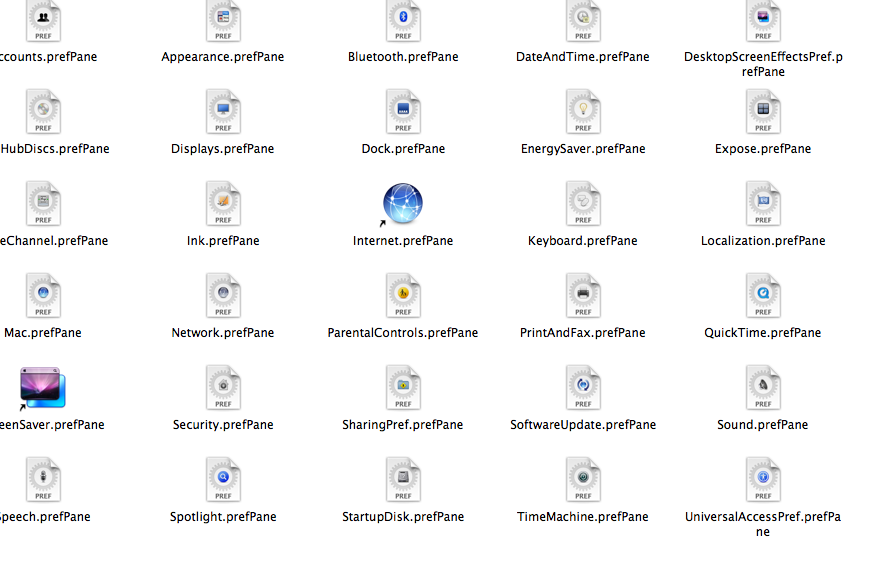This screenshot has width=874, height=570.
Task: Click the Keyboard.prefPane icon
Action: (583, 203)
